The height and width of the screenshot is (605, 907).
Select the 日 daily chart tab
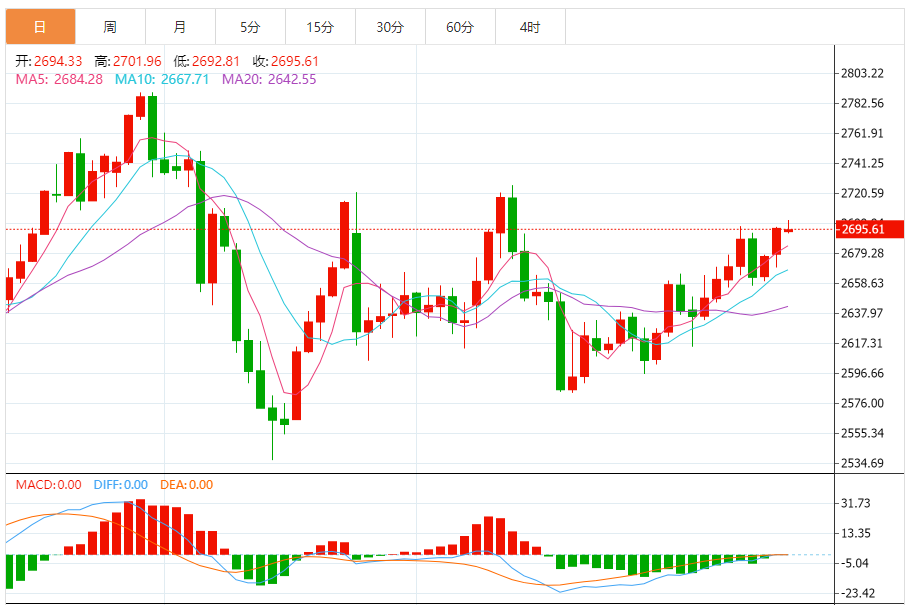tap(40, 27)
